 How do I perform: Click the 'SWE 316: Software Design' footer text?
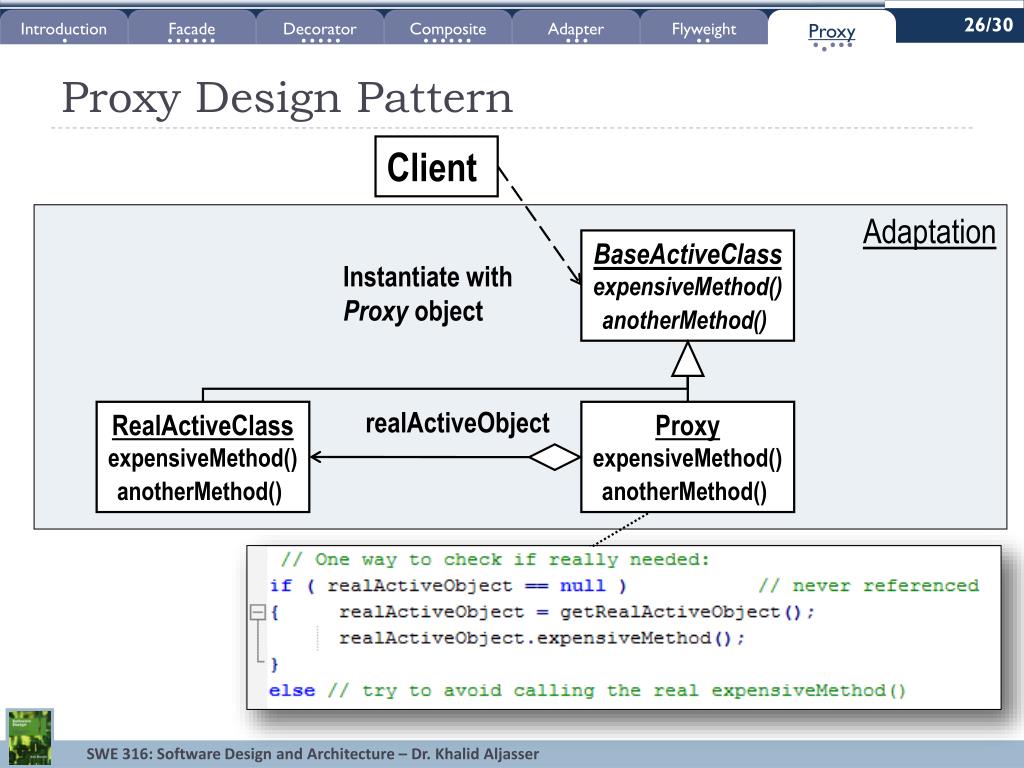point(313,754)
